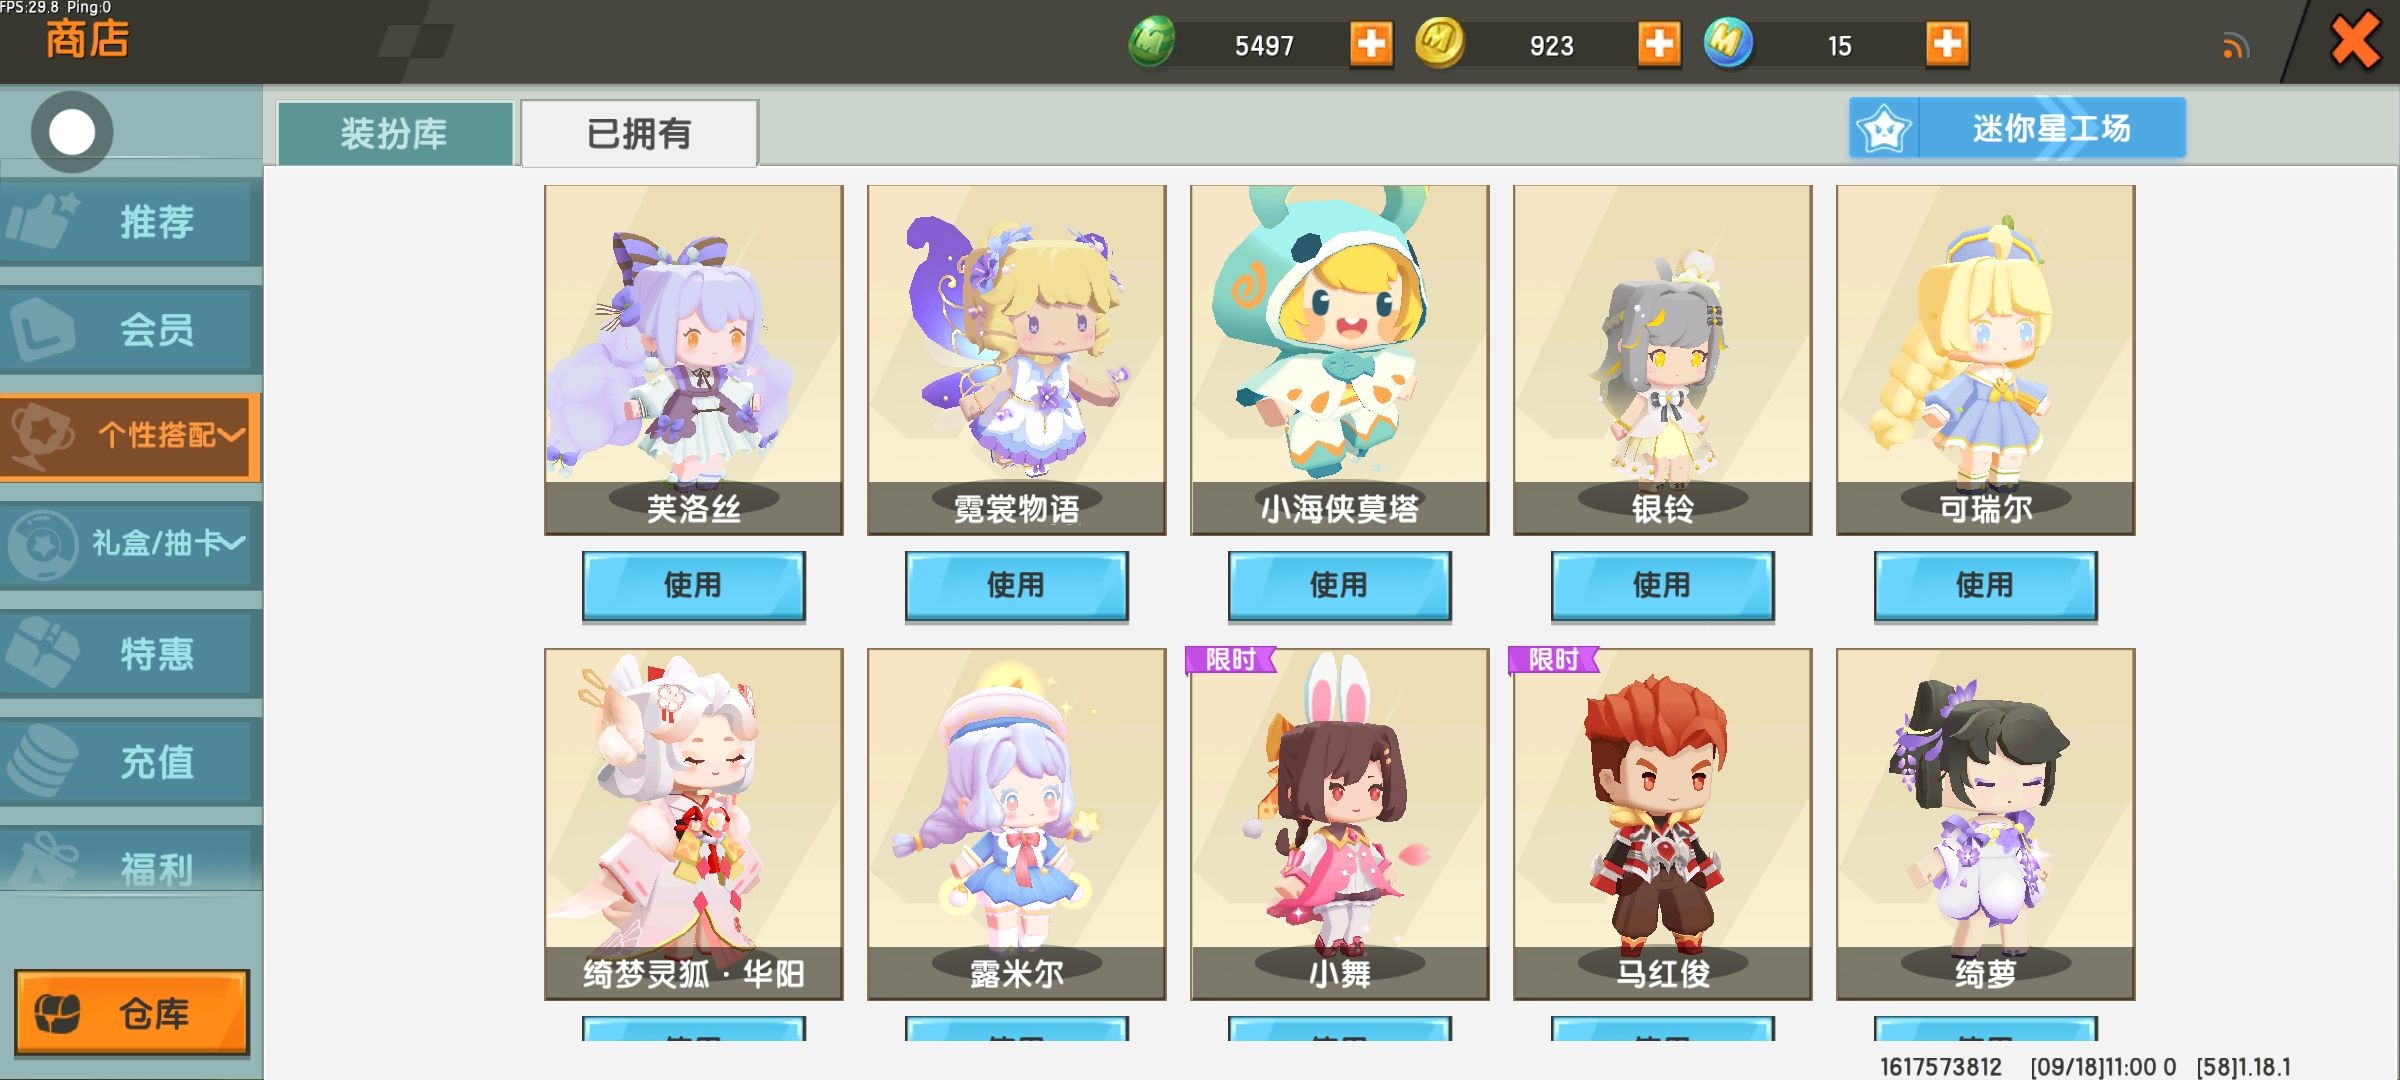This screenshot has width=2400, height=1080.
Task: Add more blue mini points
Action: pyautogui.click(x=1947, y=45)
